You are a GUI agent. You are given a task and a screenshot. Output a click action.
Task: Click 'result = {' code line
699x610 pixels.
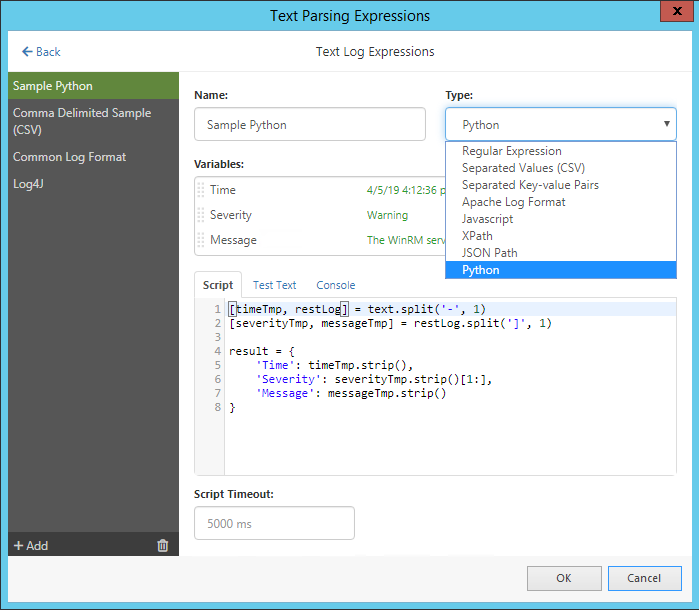pos(262,351)
